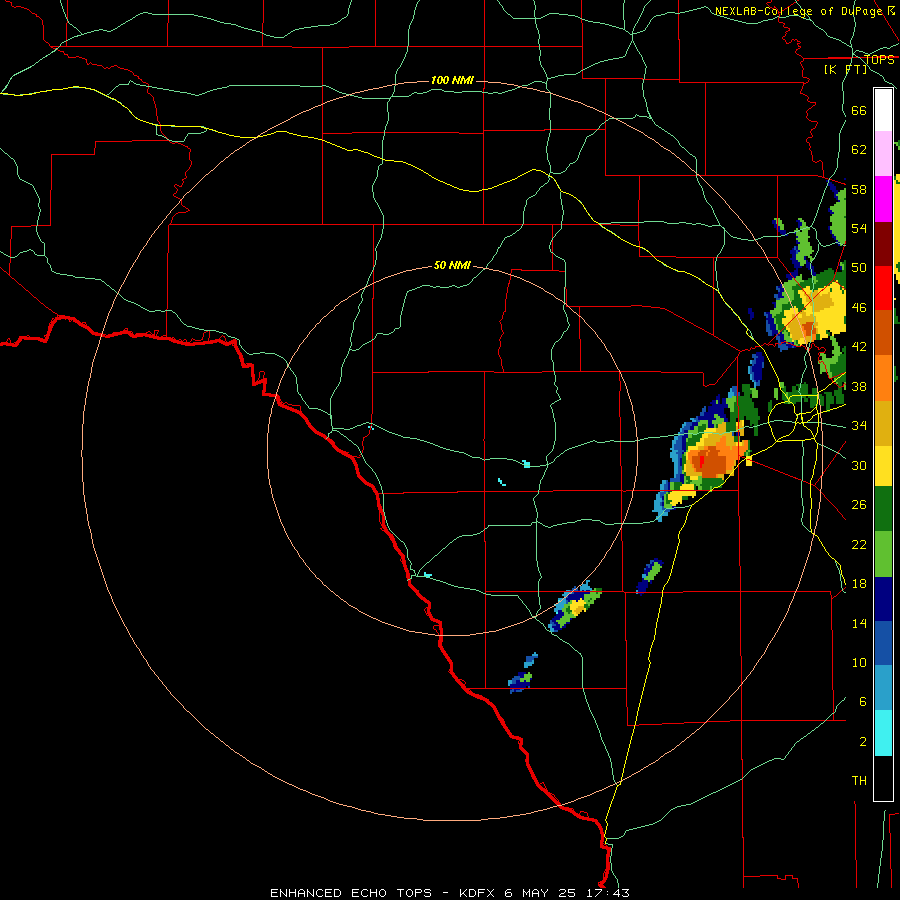This screenshot has height=900, width=900.
Task: Click the '46' legend value
Action: point(859,308)
